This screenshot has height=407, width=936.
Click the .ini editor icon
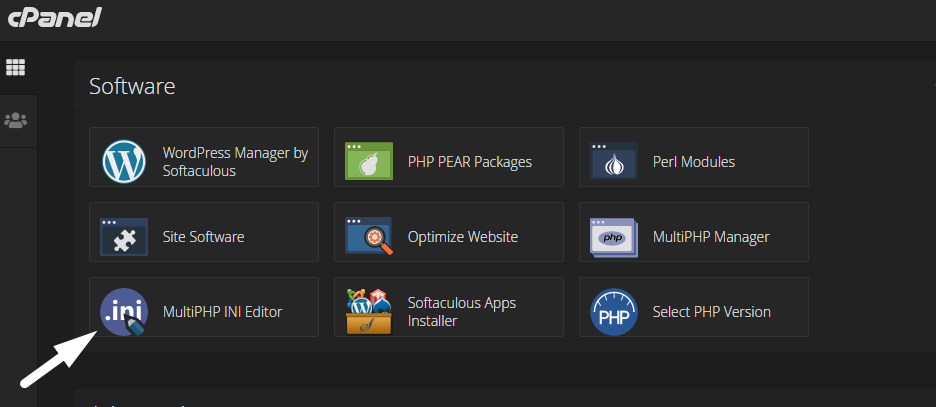pyautogui.click(x=124, y=312)
